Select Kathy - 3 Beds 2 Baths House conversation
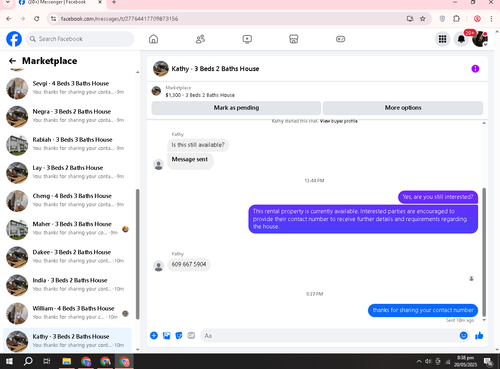Image resolution: width=500 pixels, height=369 pixels. [68, 341]
